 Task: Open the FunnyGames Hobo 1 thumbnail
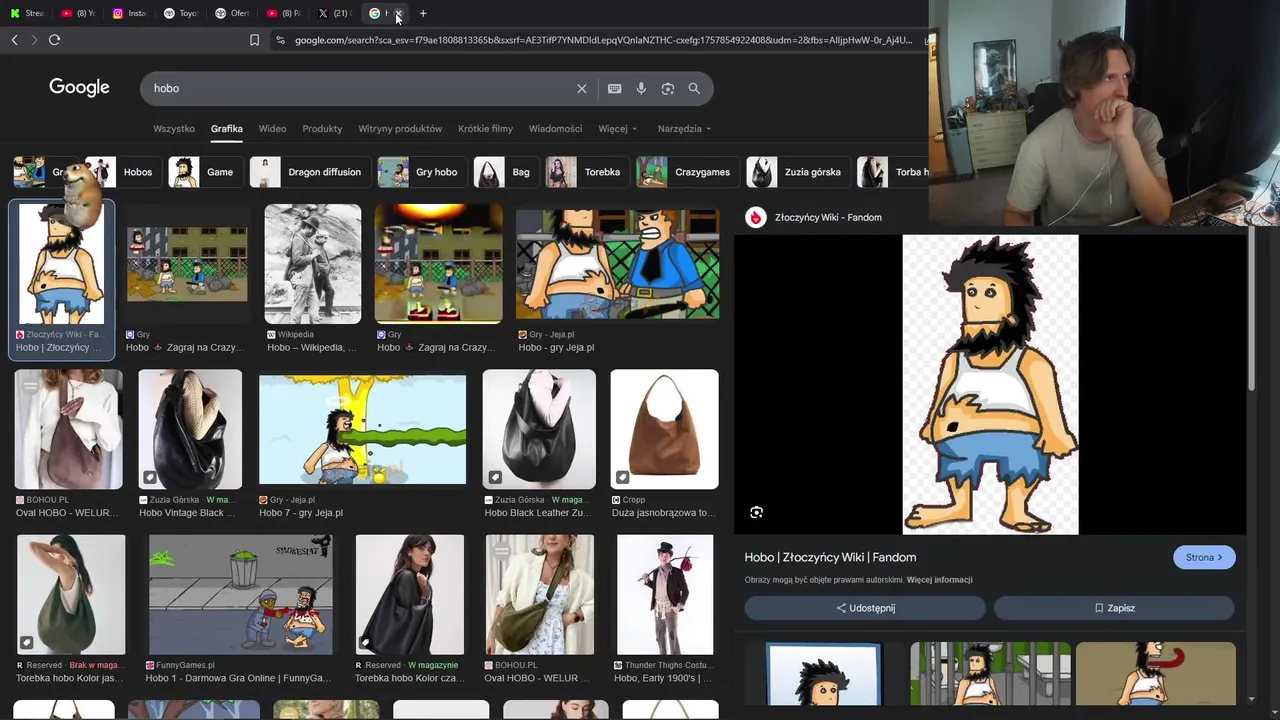[240, 594]
